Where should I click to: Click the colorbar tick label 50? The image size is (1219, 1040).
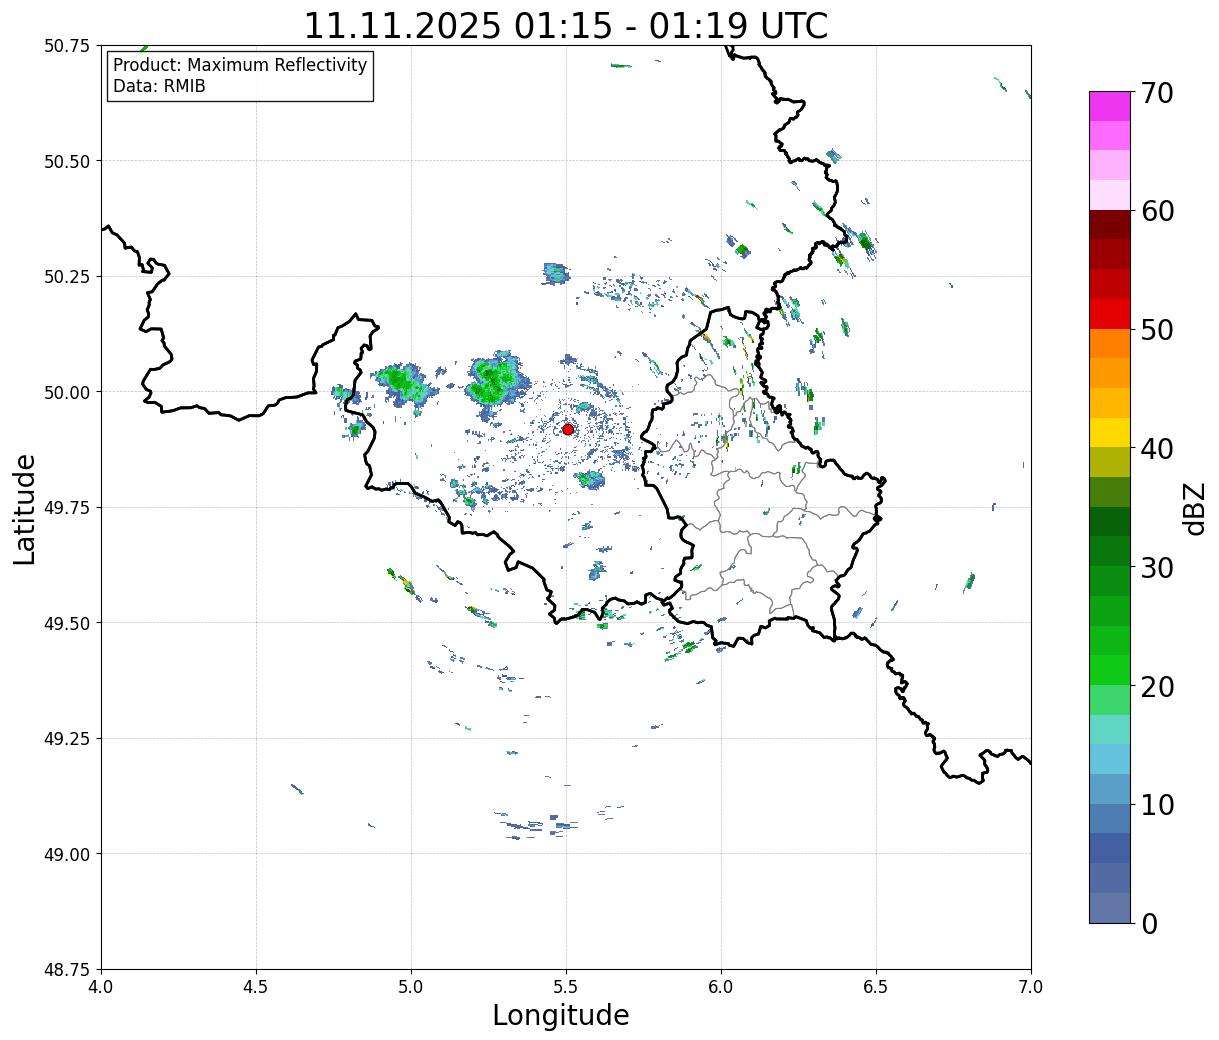(x=1157, y=330)
